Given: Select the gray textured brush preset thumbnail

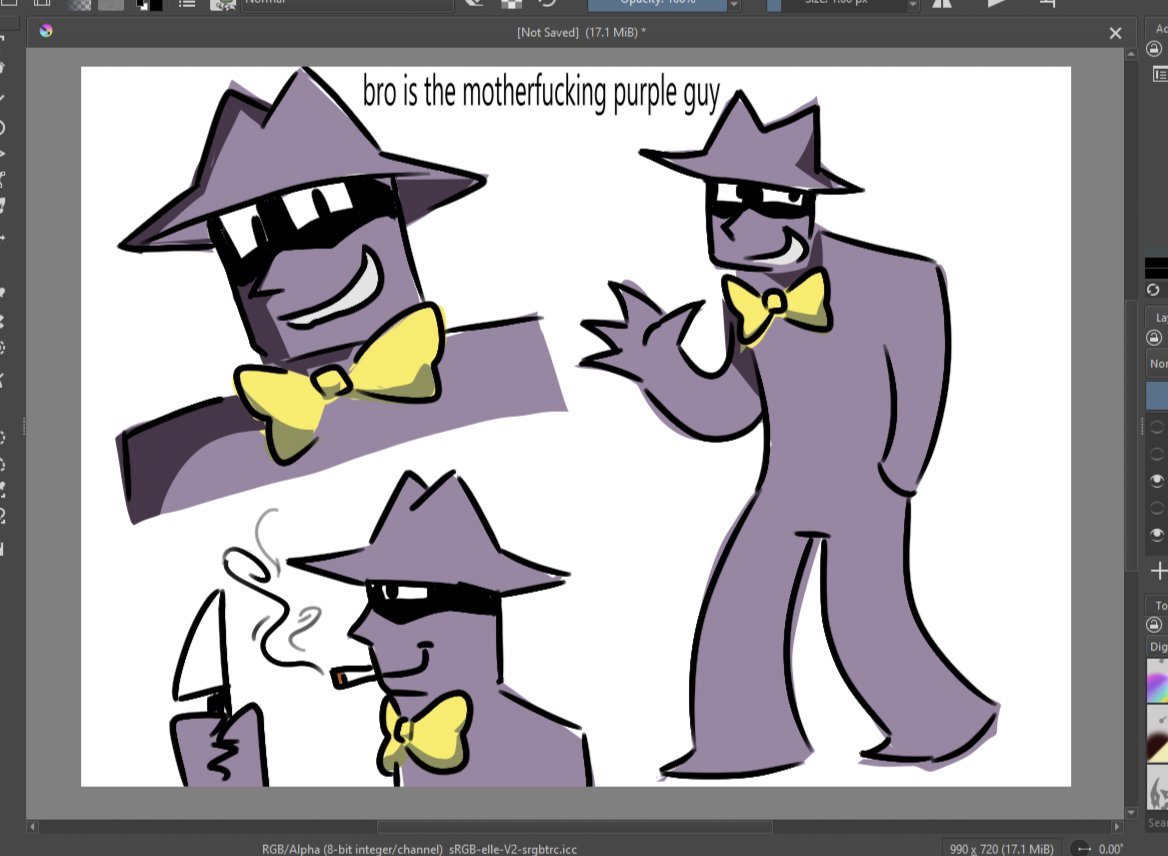Looking at the screenshot, I should (x=1157, y=788).
